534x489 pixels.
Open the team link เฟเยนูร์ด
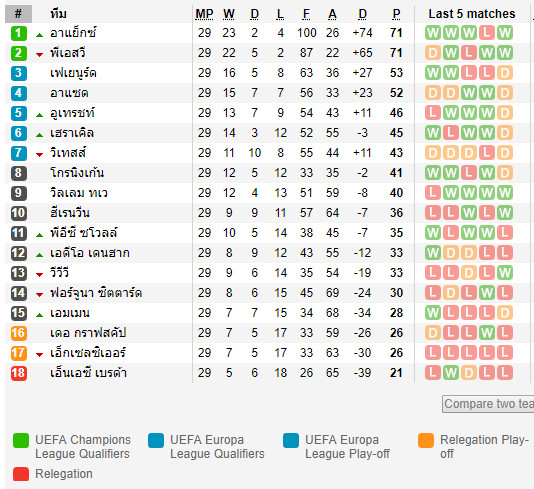click(x=73, y=73)
